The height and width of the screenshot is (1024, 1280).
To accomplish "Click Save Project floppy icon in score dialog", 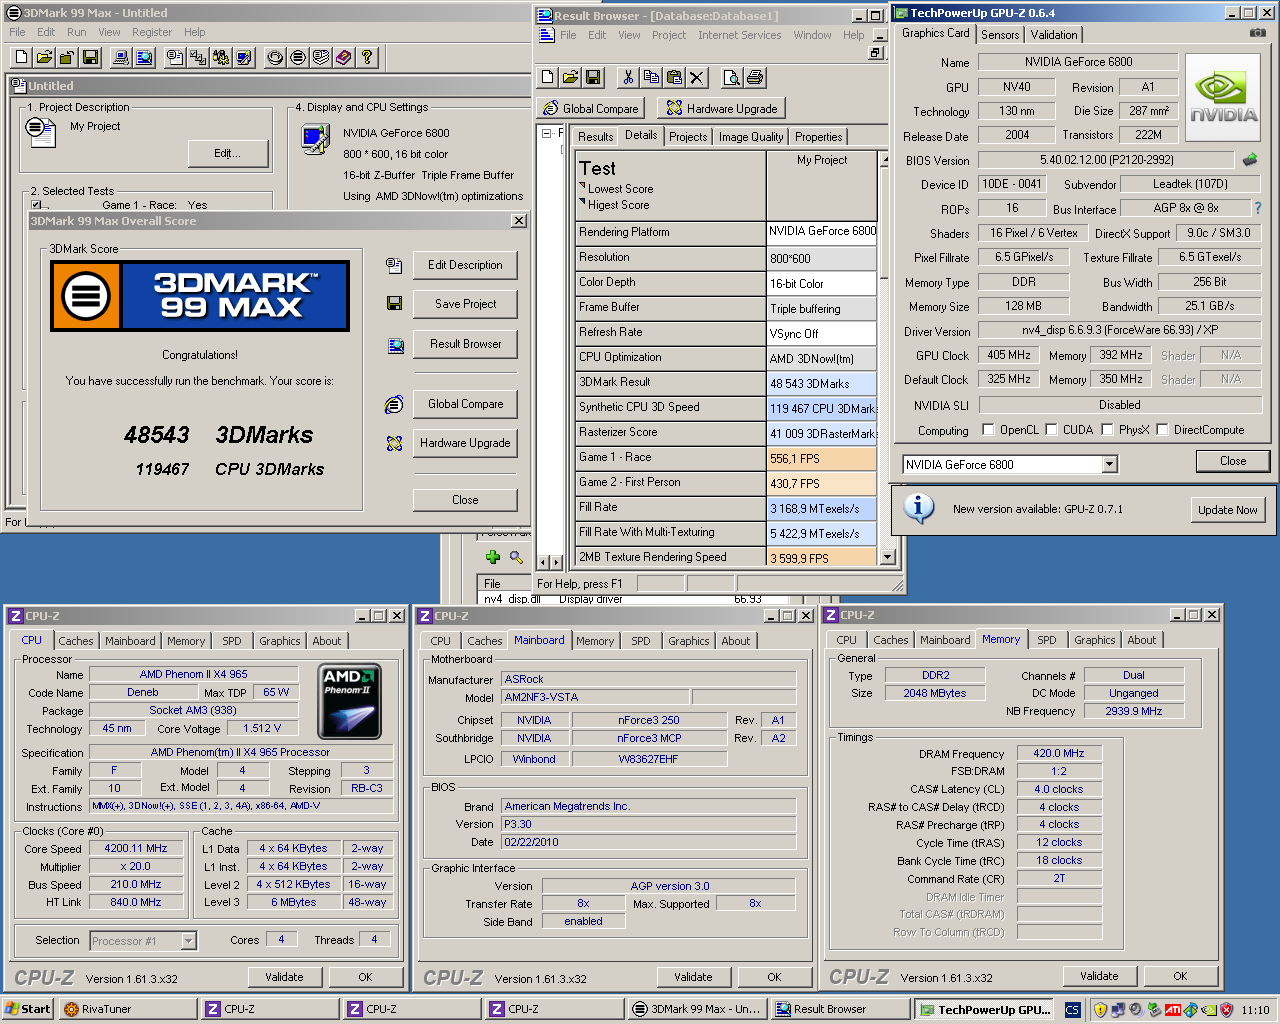I will 394,303.
